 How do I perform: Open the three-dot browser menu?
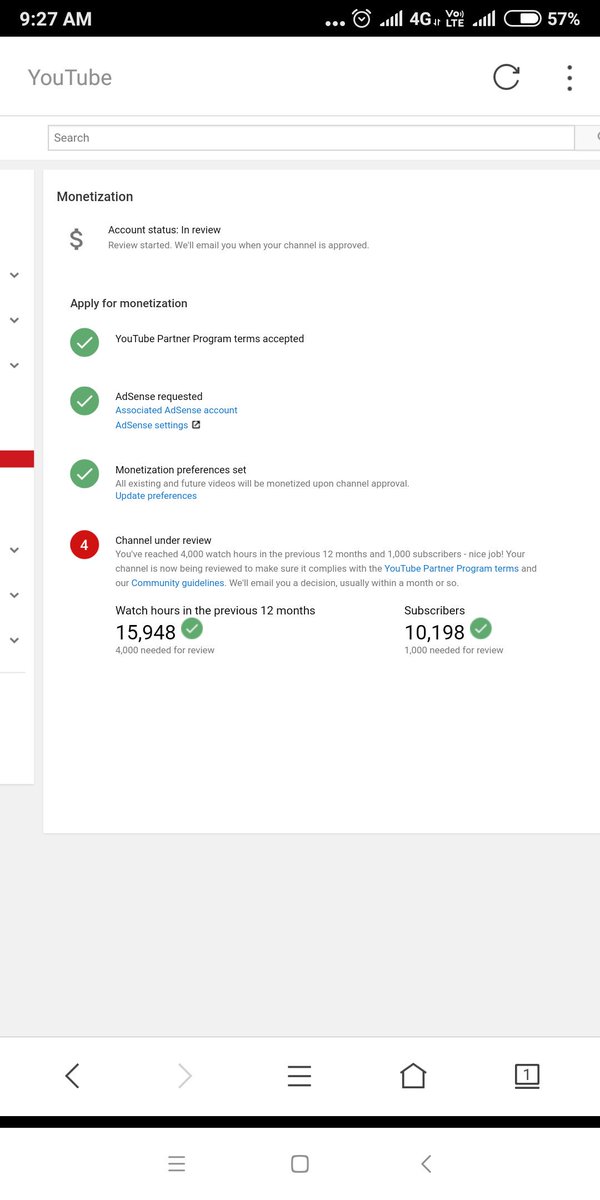(569, 78)
